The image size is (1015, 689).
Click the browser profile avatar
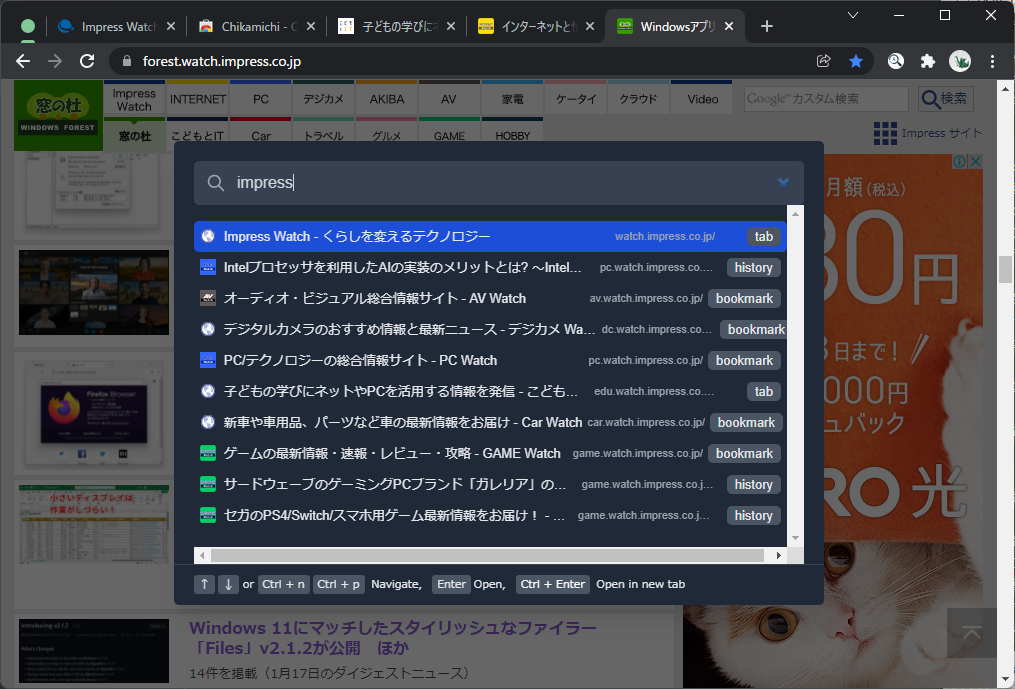coord(960,60)
